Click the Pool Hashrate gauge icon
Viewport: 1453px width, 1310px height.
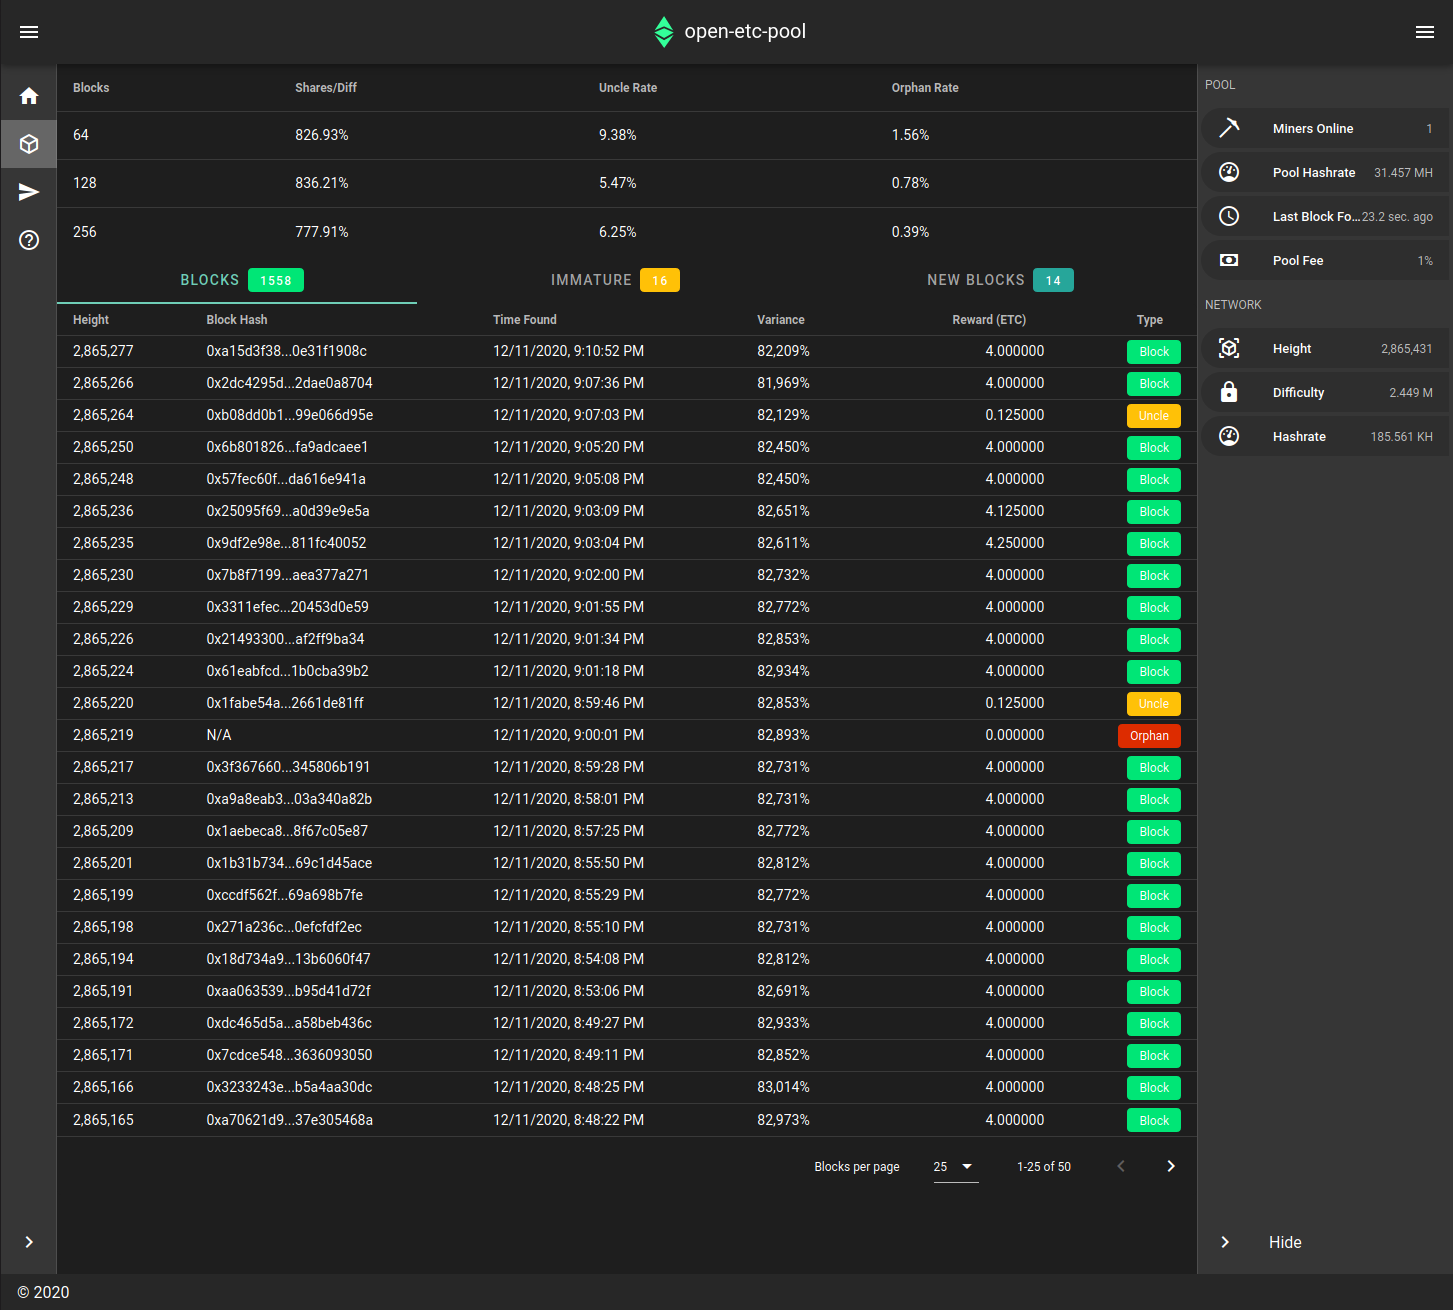coord(1229,171)
